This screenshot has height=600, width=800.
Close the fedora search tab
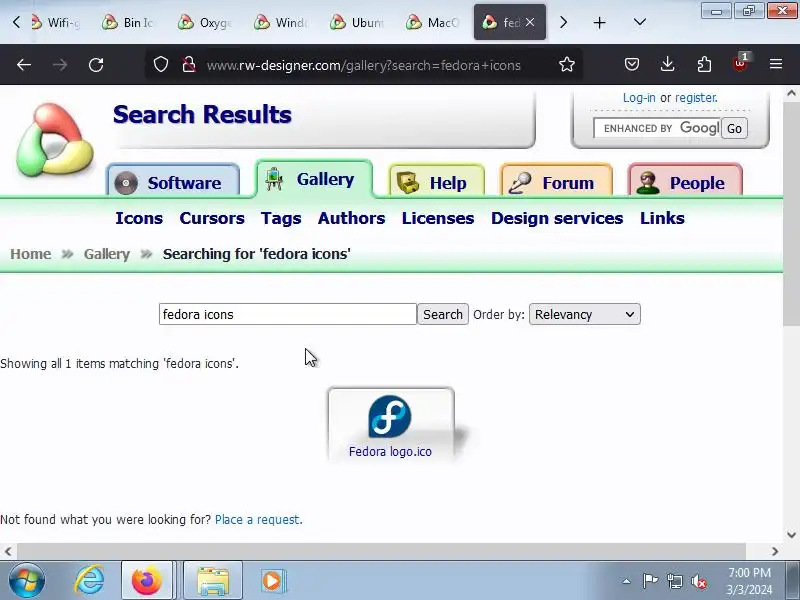530,22
